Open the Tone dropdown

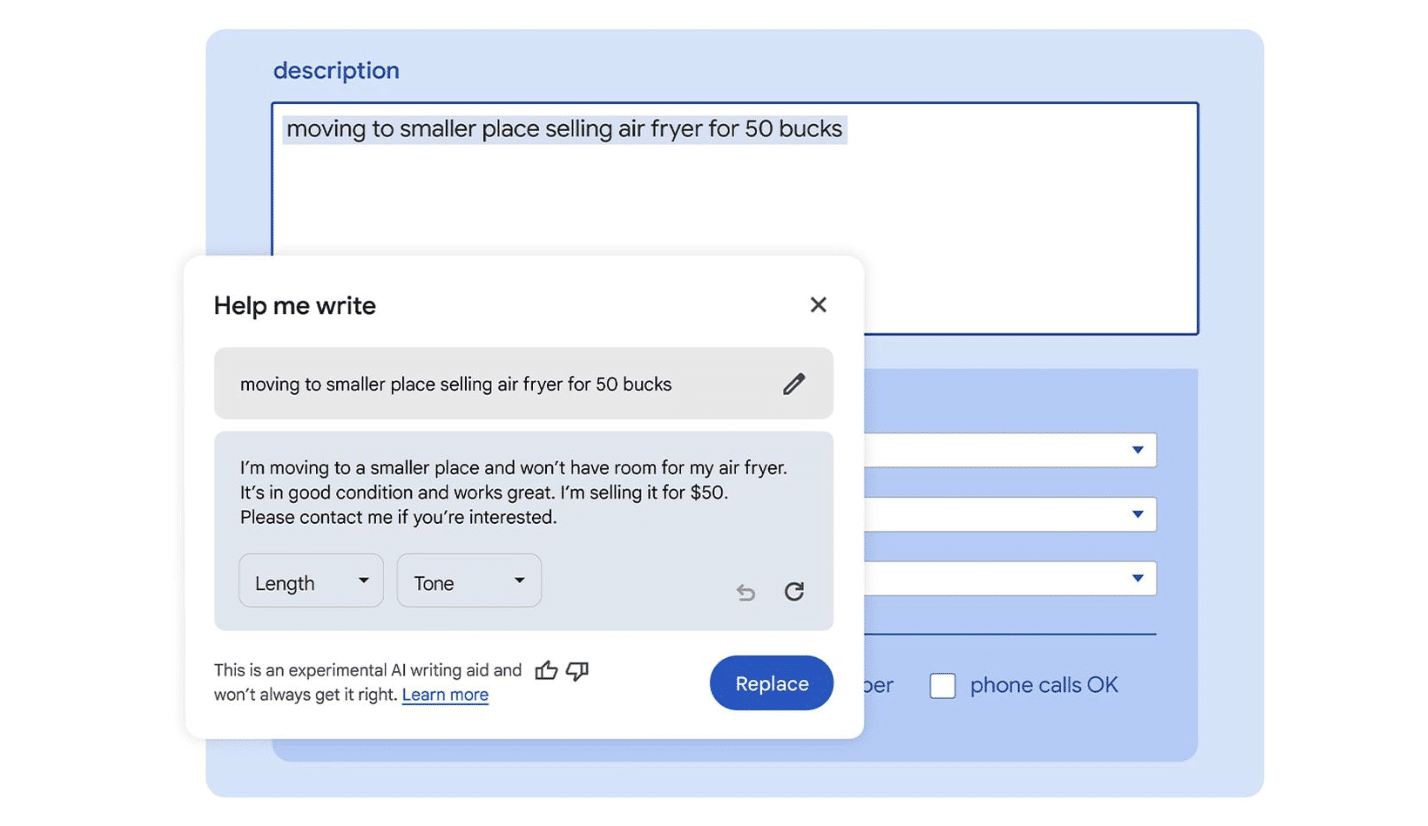coord(468,580)
